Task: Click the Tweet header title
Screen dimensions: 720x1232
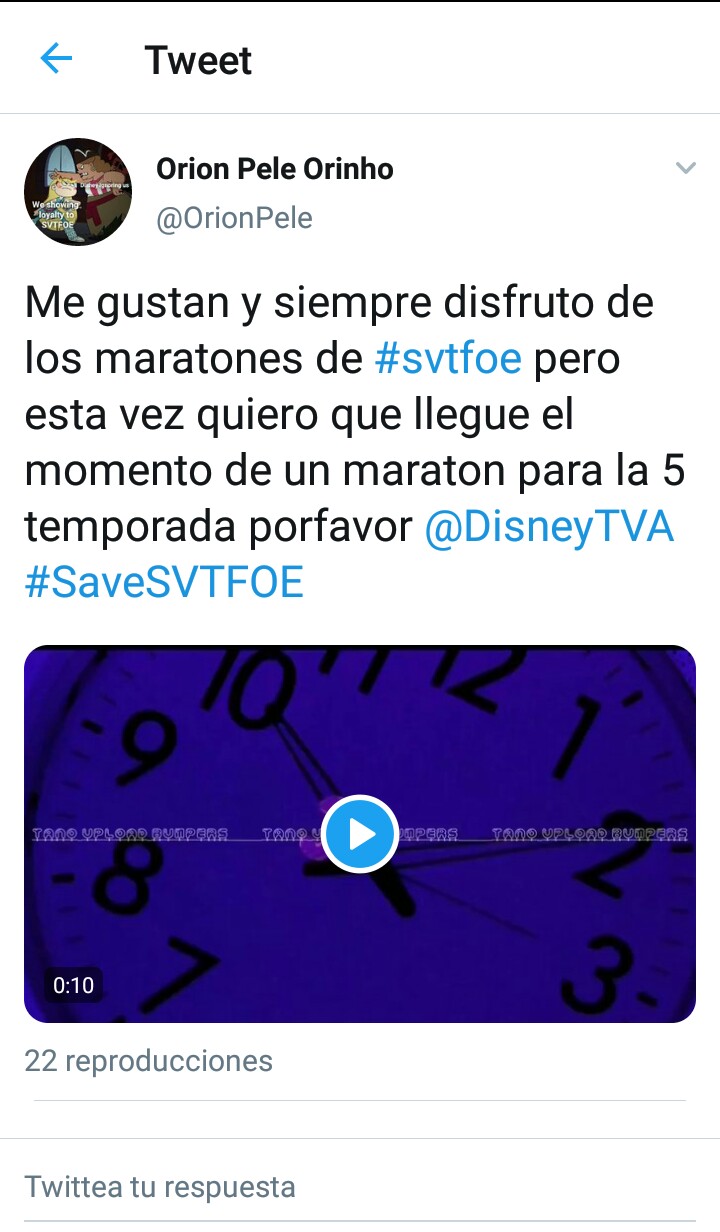Action: 198,60
